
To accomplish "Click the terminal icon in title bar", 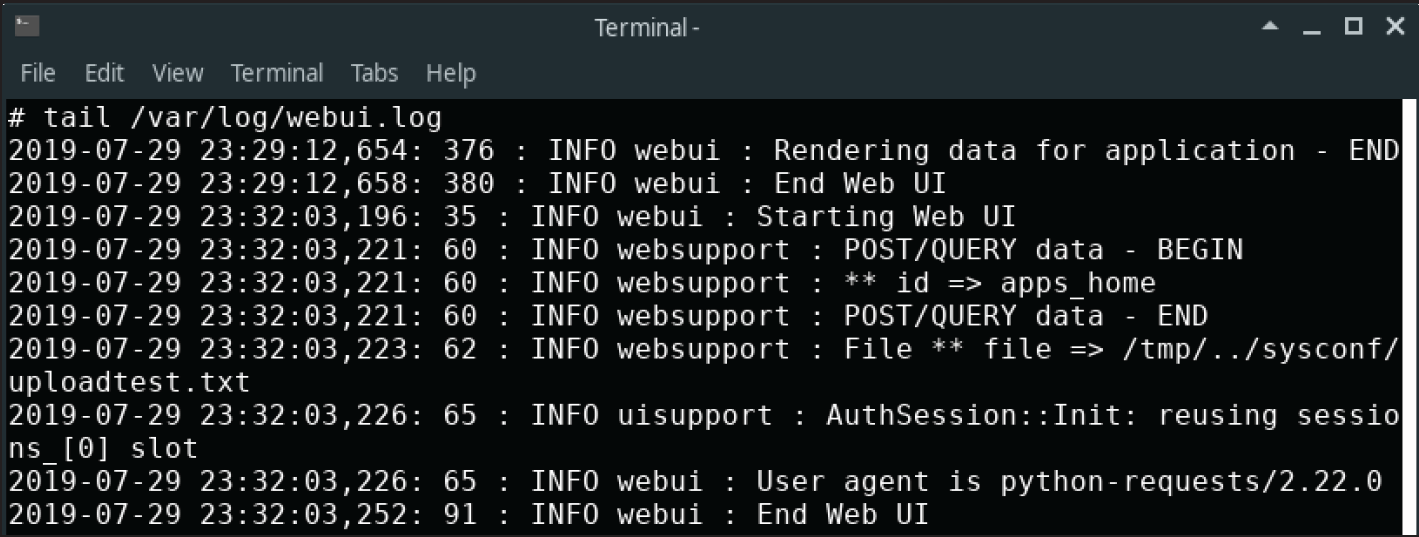I will click(x=27, y=26).
